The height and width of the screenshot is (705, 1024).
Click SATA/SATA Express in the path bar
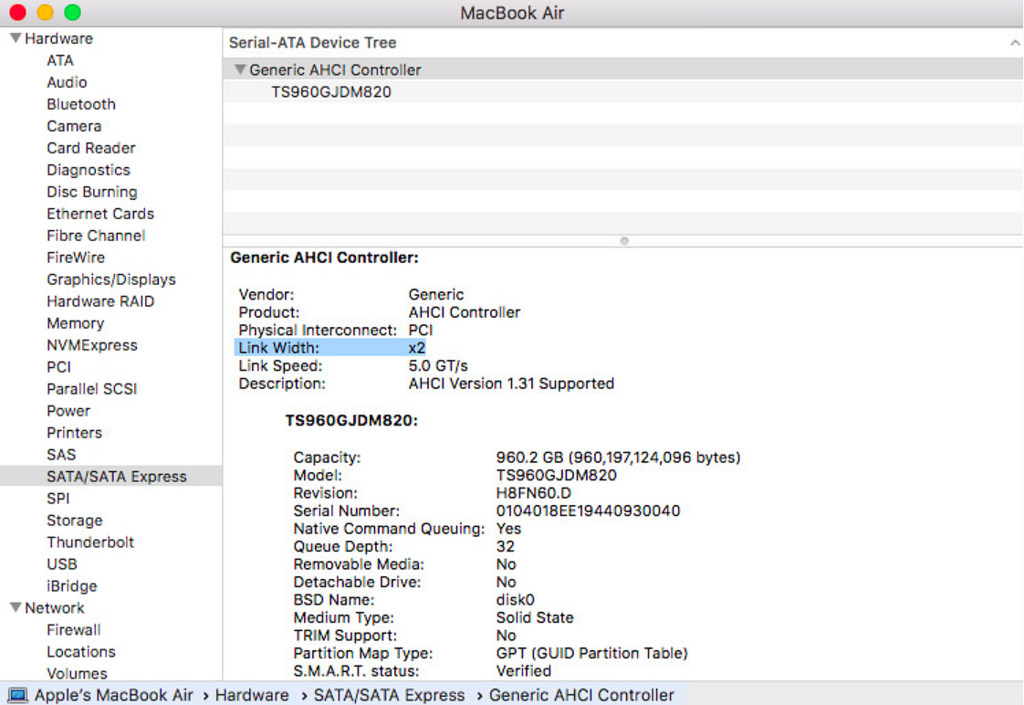[389, 695]
